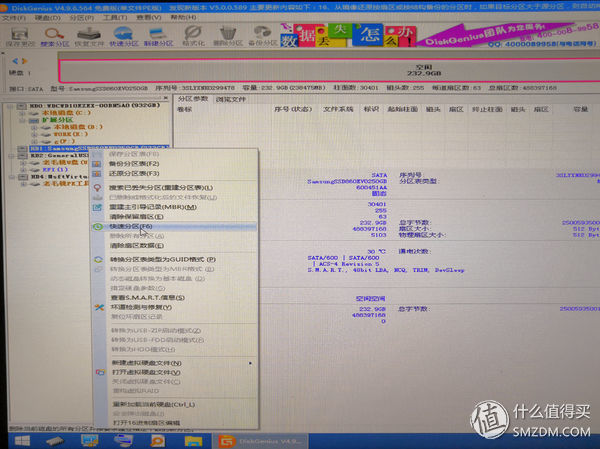Click the Volume Label (卷标) column header
Viewport: 600px width, 449px height.
tap(184, 109)
